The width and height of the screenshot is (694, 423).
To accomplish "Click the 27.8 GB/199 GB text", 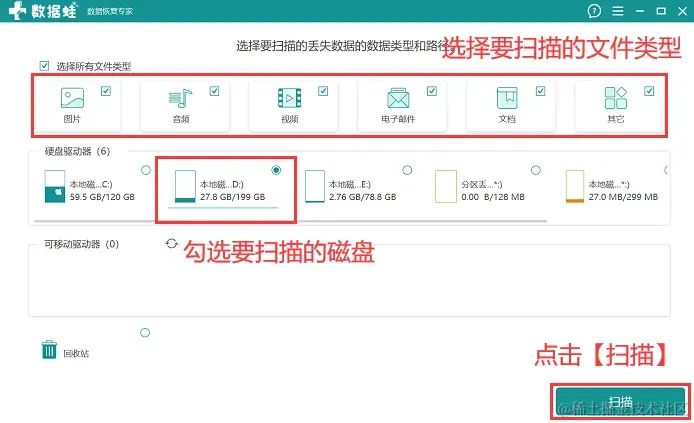I will [x=232, y=197].
